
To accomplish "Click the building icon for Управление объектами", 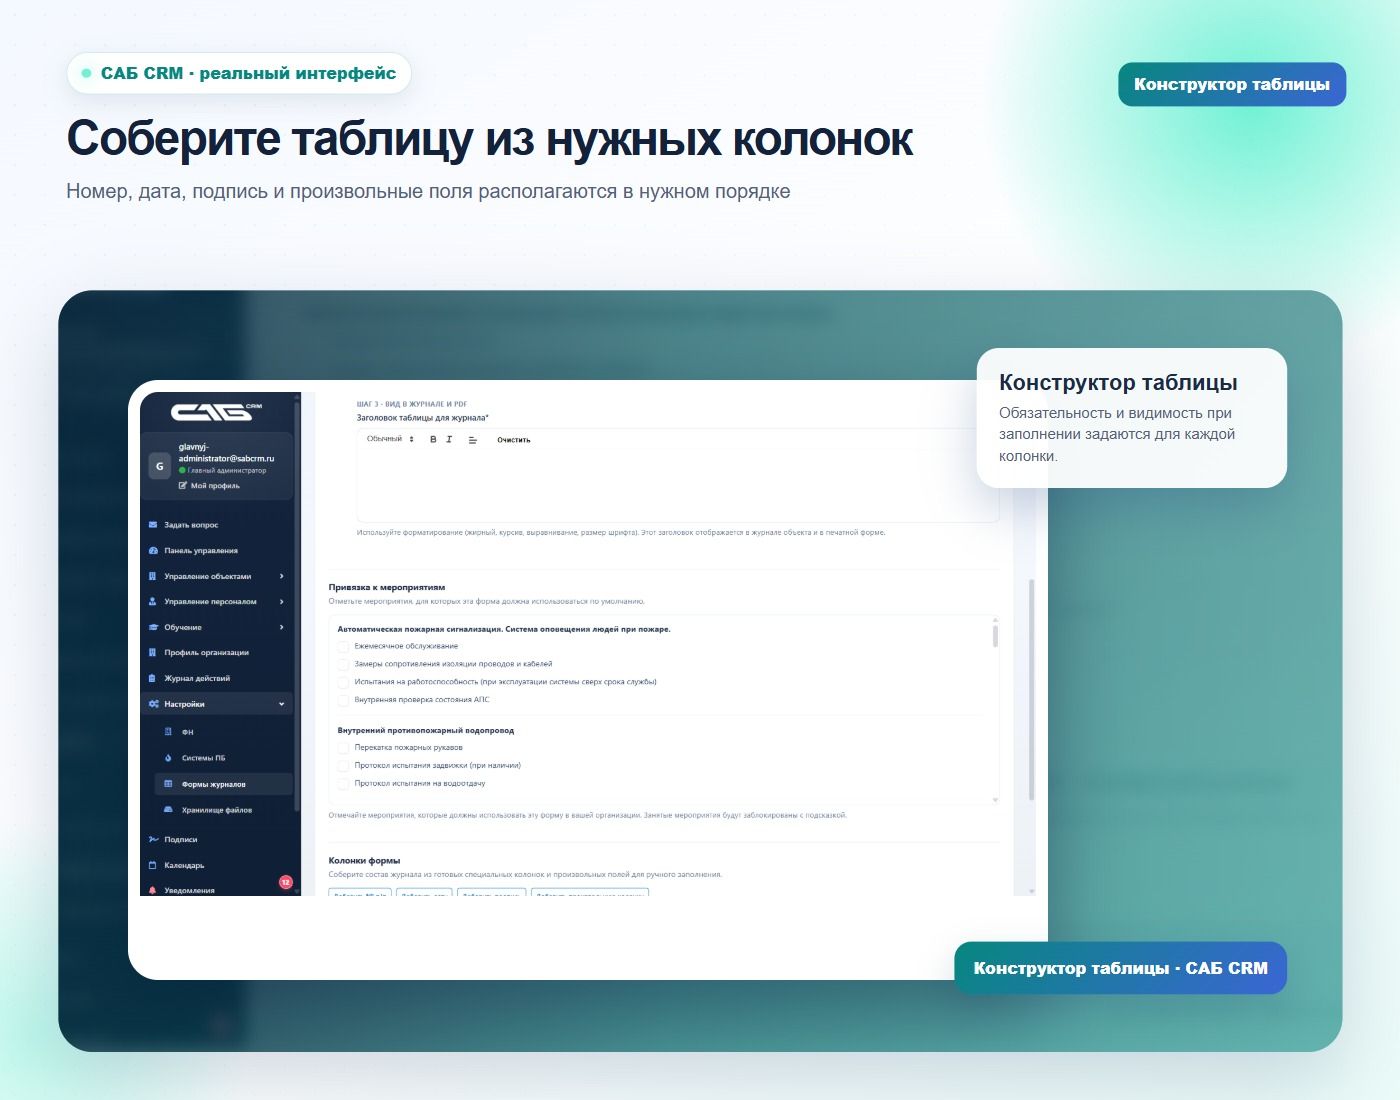I will pyautogui.click(x=153, y=576).
